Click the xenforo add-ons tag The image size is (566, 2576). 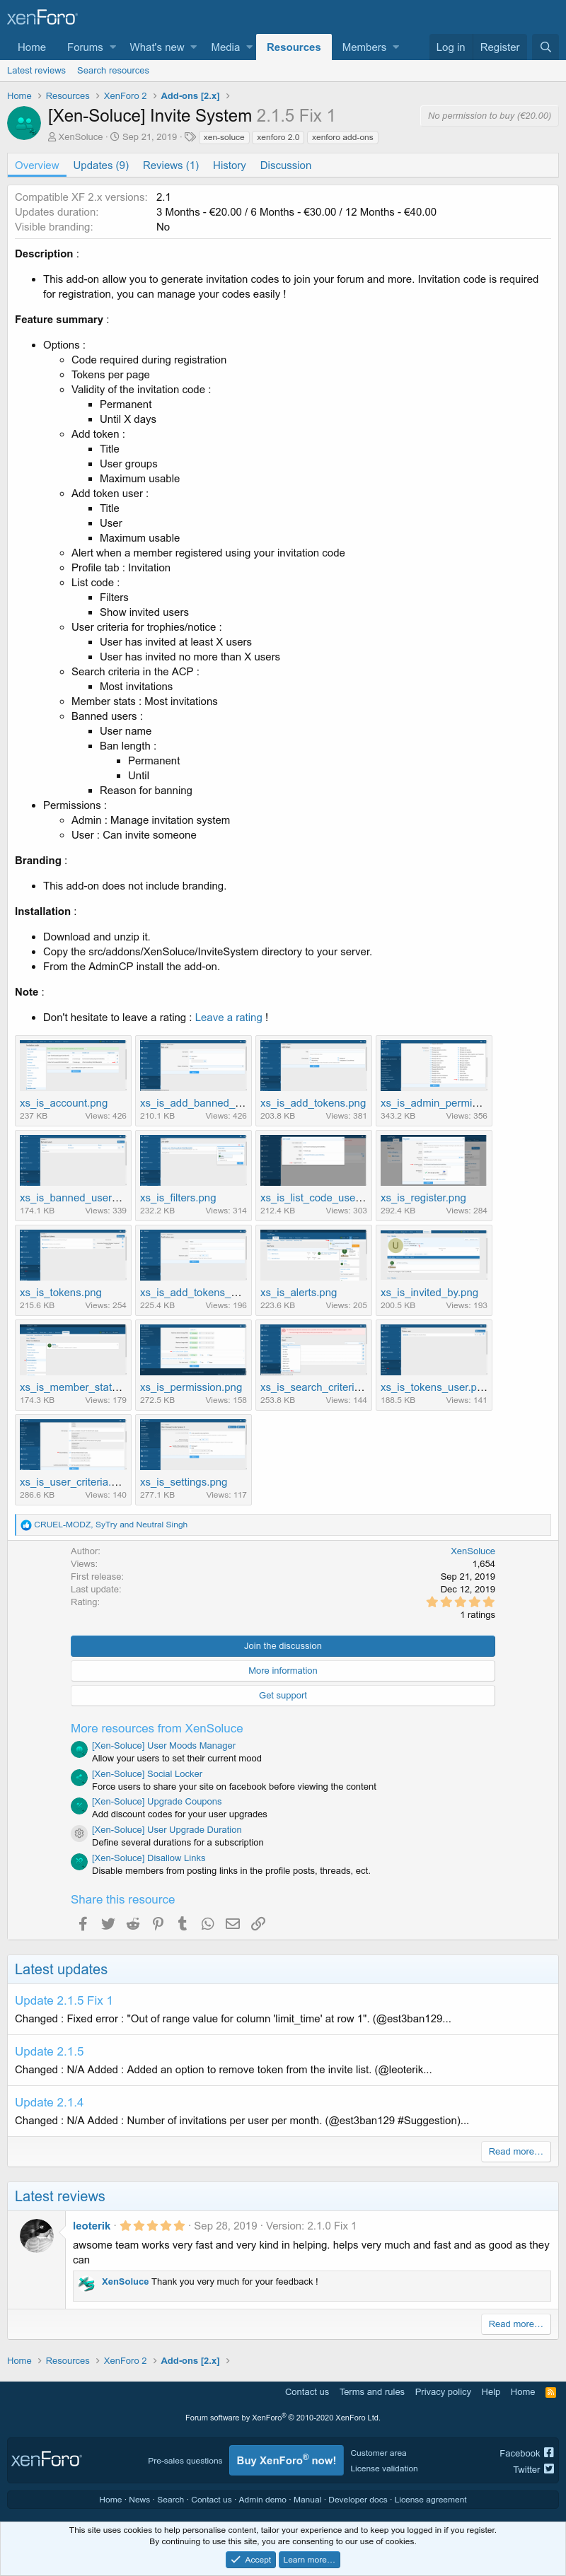point(342,137)
